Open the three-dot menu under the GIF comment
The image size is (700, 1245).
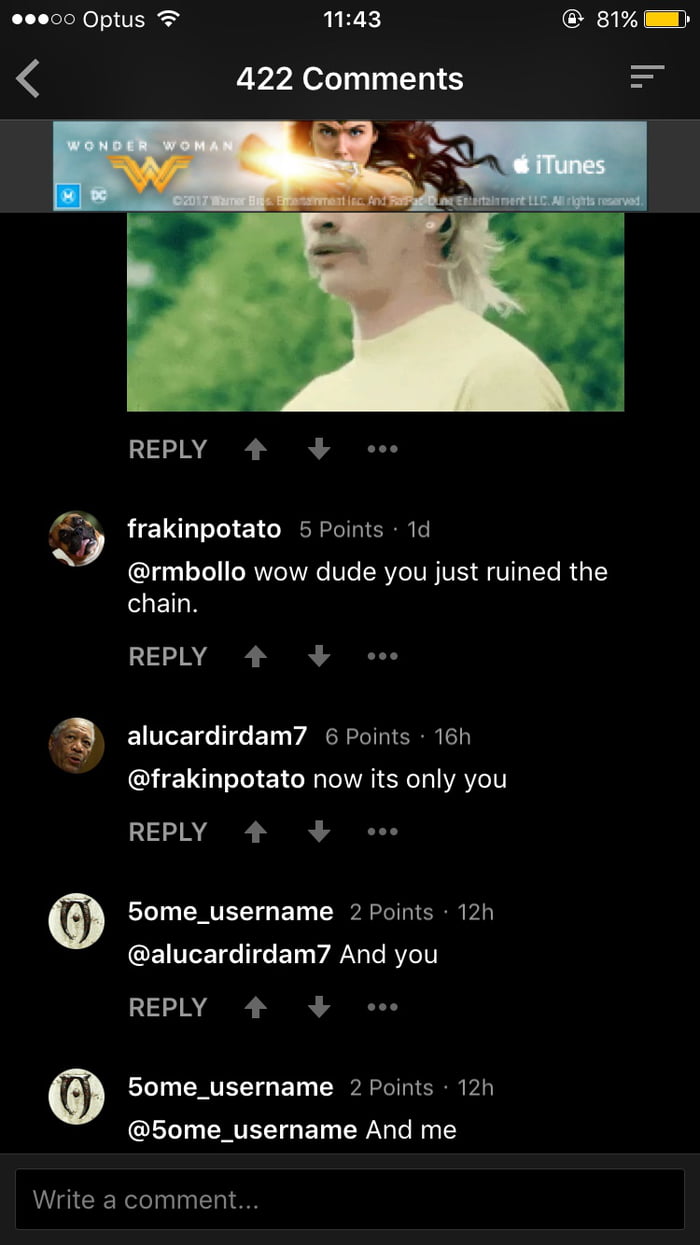(382, 449)
